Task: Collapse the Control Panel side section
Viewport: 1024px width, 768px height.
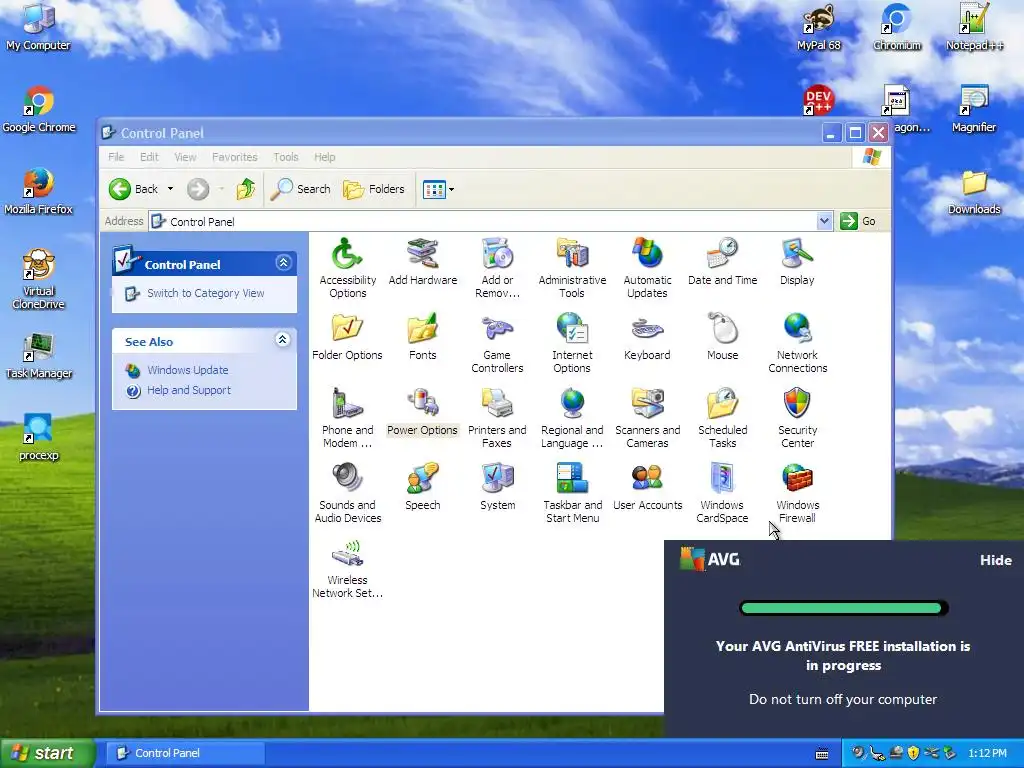Action: tap(283, 263)
